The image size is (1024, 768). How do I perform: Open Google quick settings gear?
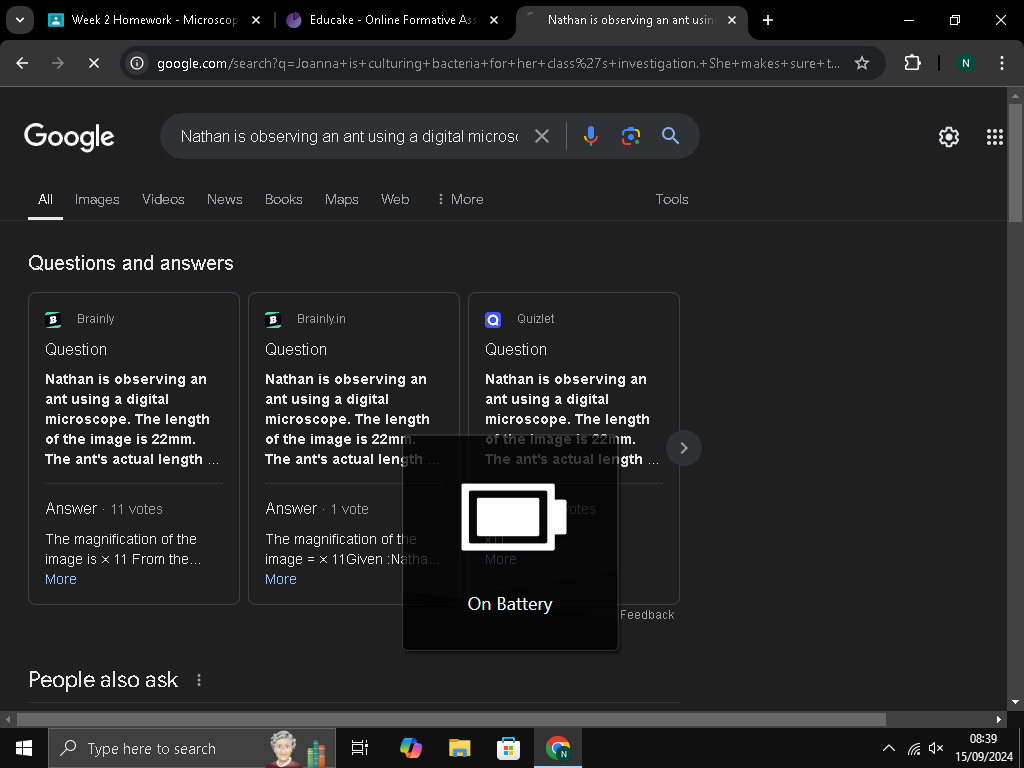pos(949,137)
